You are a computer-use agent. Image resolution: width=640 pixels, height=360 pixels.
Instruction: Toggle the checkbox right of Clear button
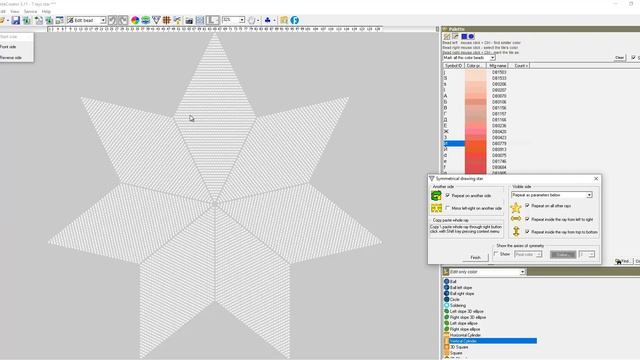click(x=633, y=58)
